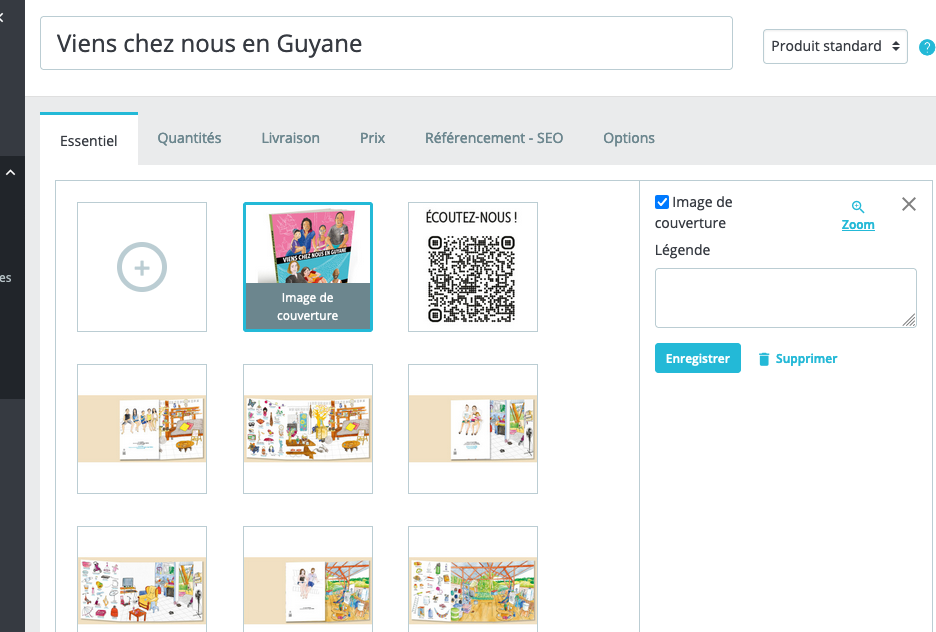Open the Livraison tab
This screenshot has height=632, width=936.
click(x=290, y=138)
